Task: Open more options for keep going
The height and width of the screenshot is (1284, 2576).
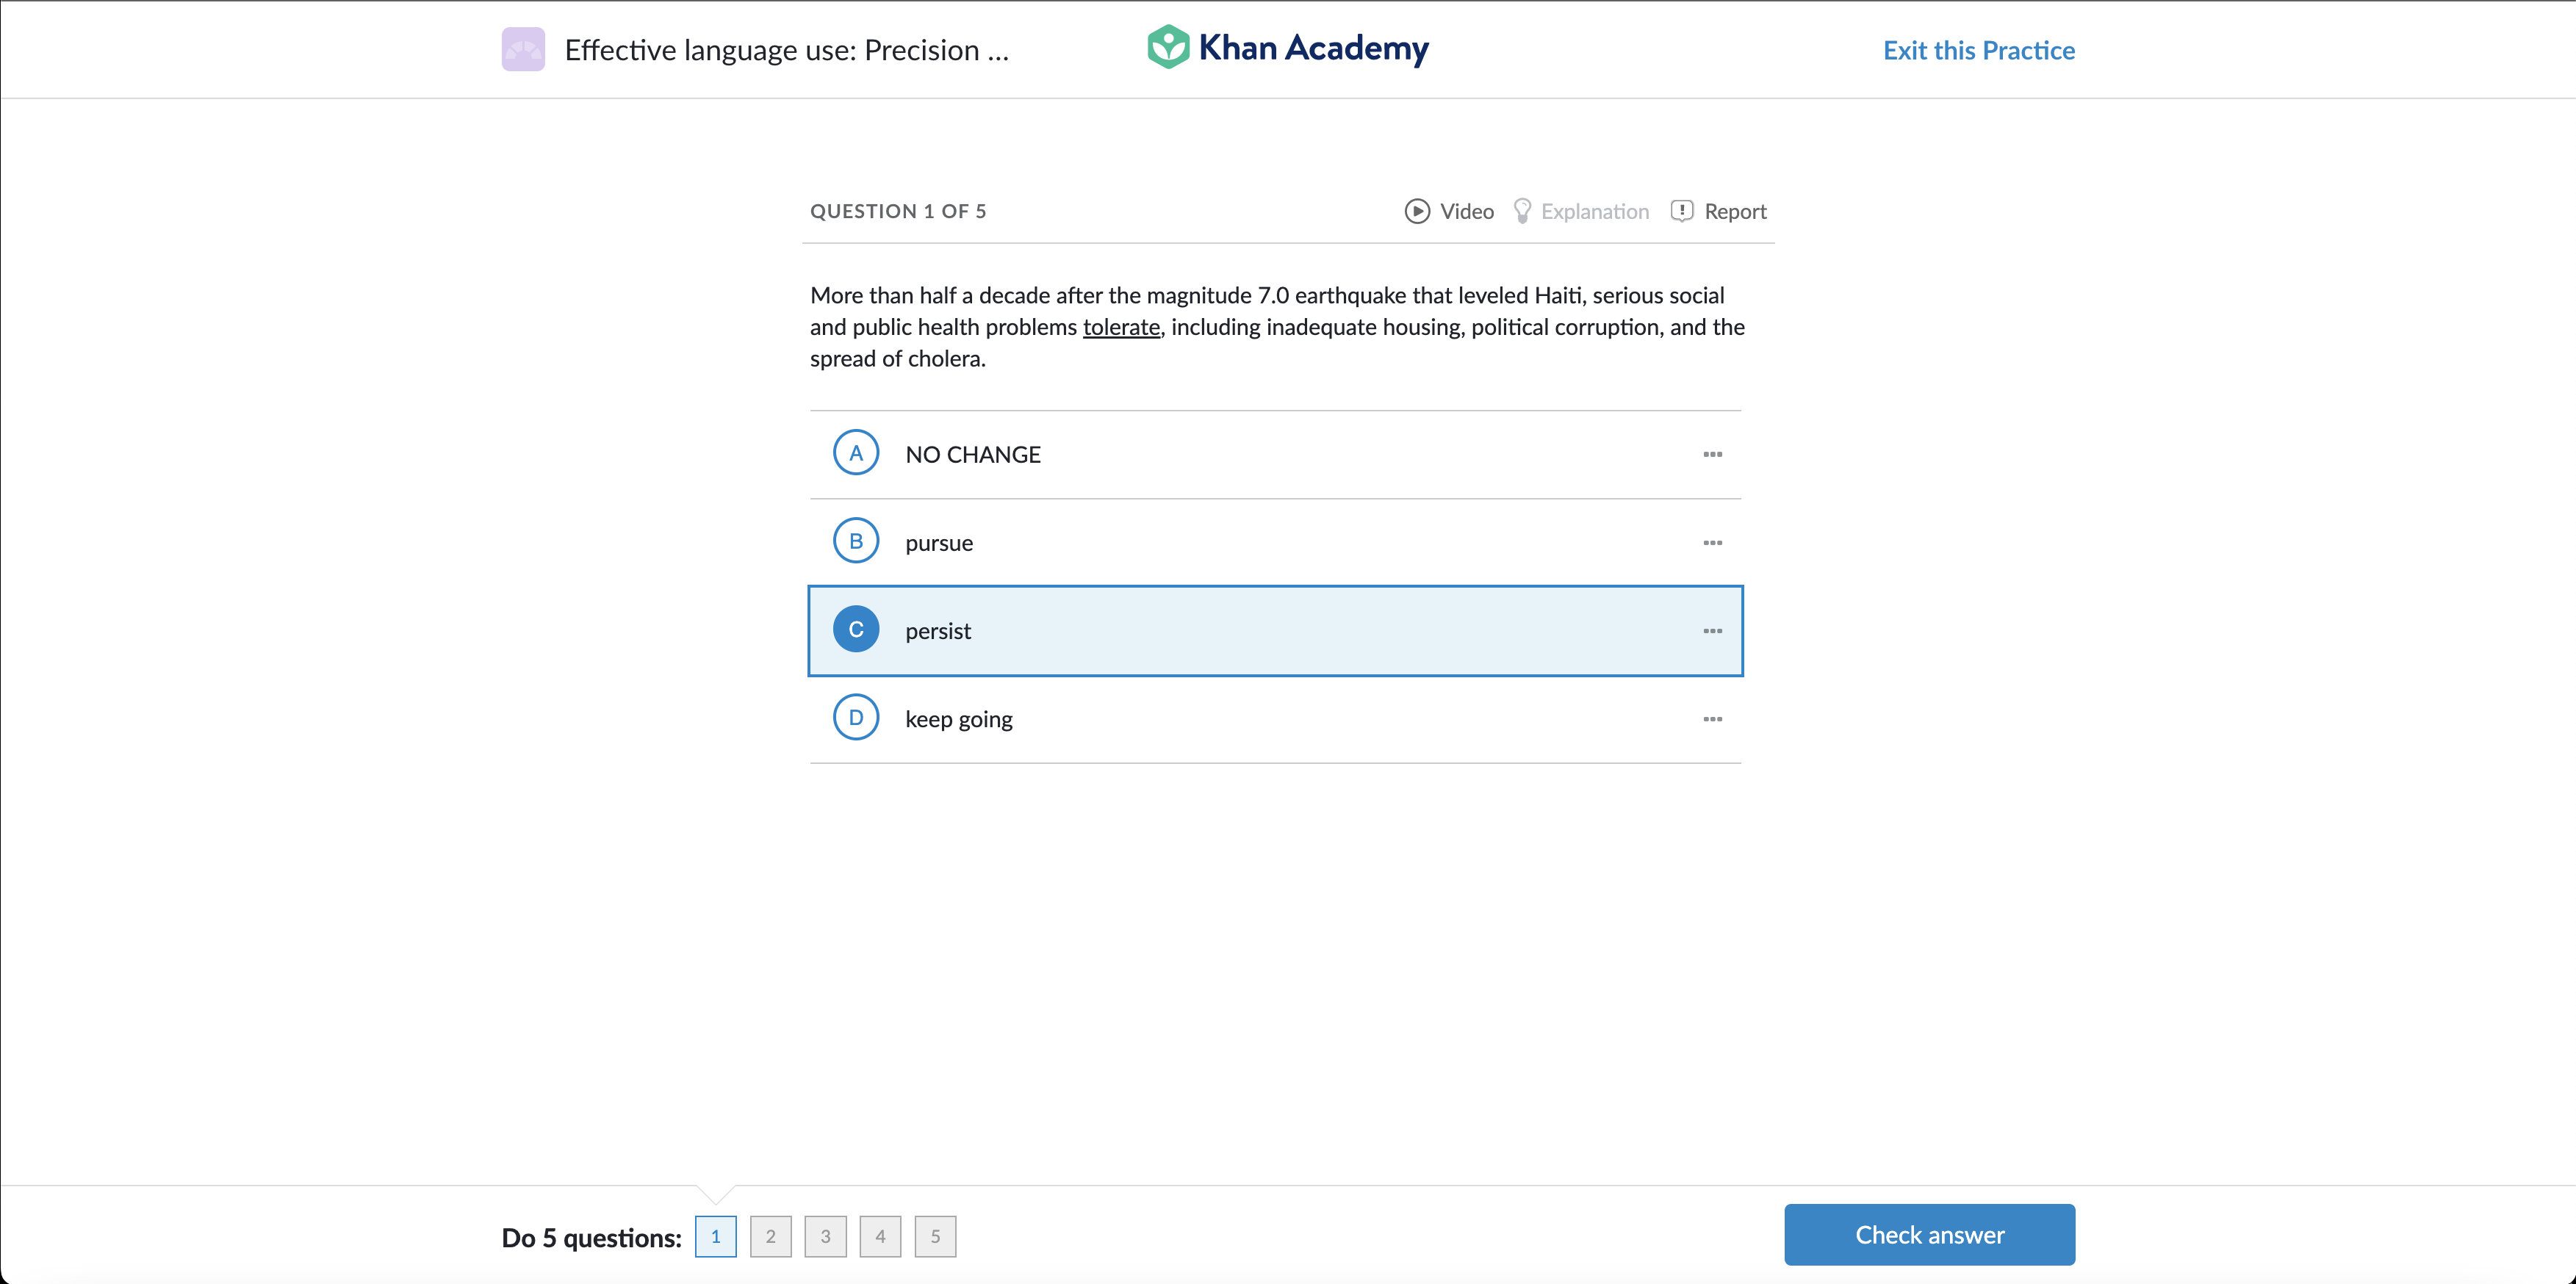Action: [1712, 719]
